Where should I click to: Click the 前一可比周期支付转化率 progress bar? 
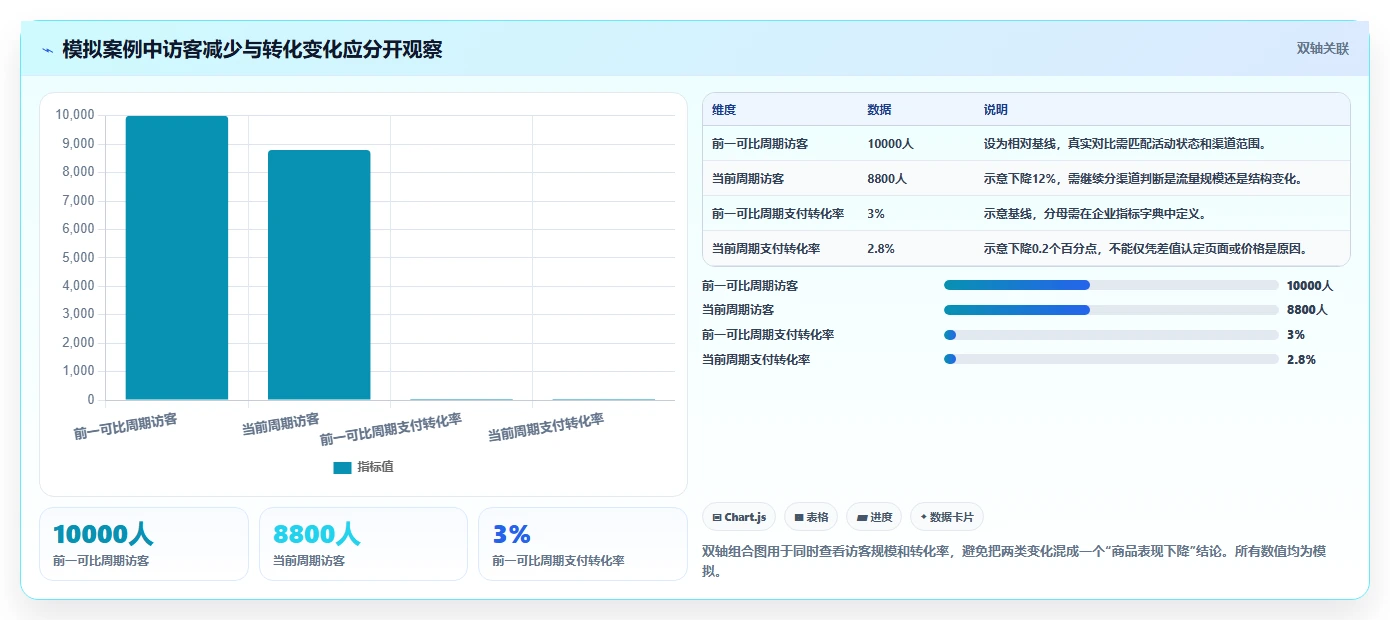1111,334
